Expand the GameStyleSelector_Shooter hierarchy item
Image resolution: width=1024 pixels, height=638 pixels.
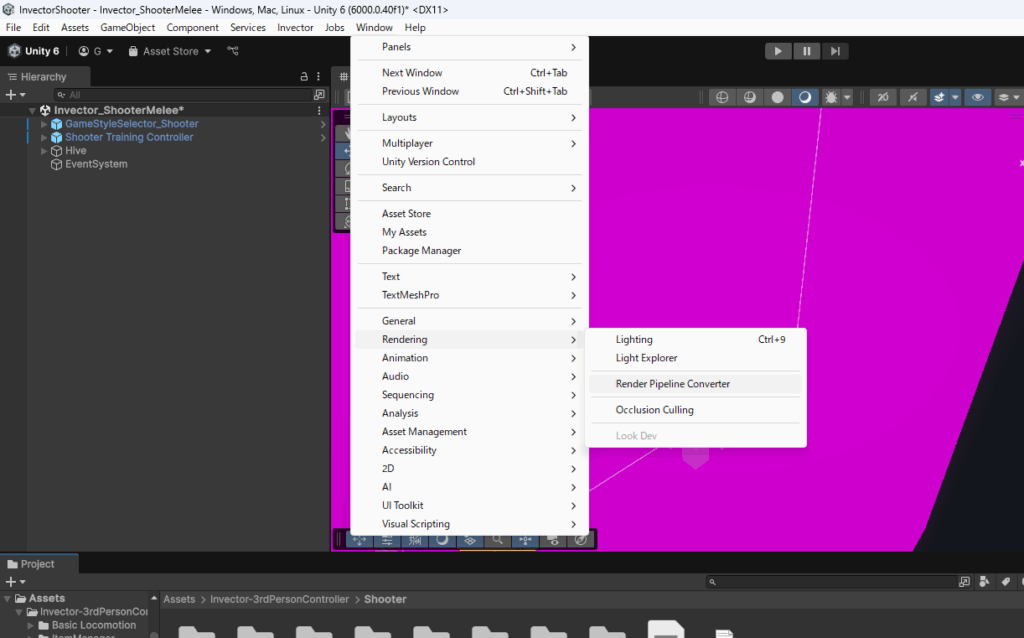[x=43, y=124]
